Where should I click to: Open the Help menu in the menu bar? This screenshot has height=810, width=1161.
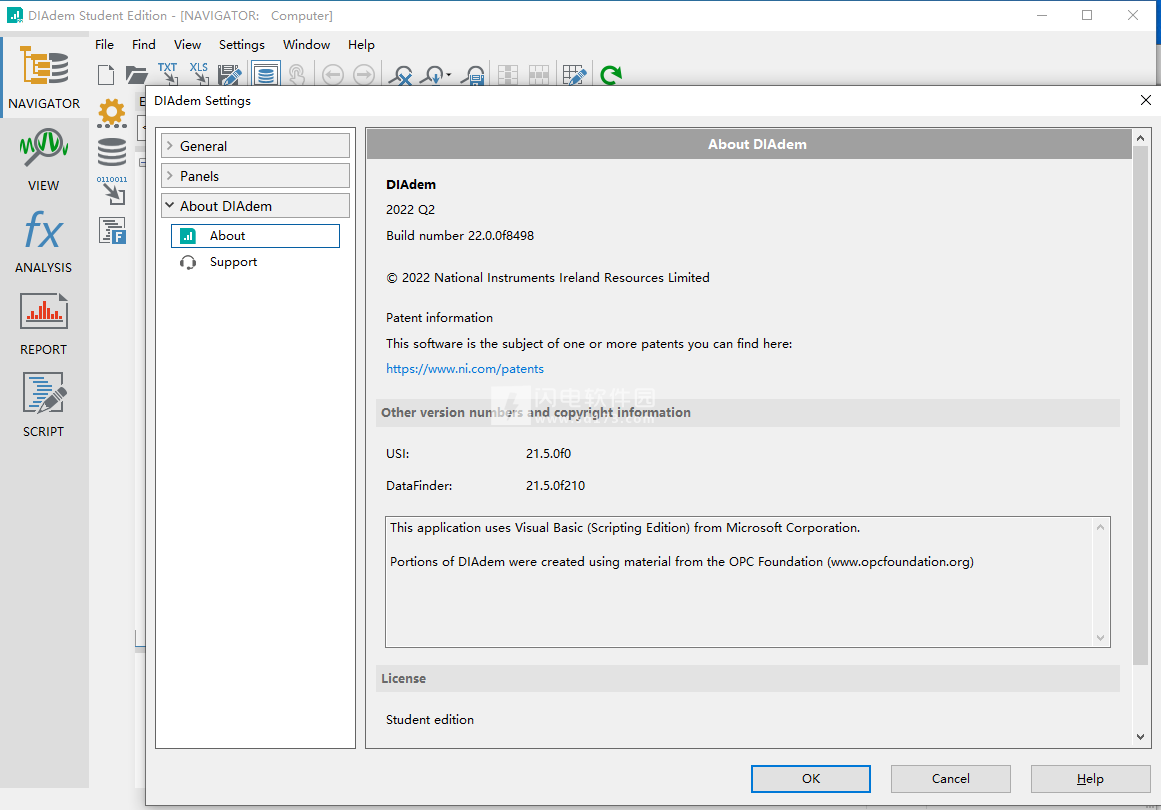pos(361,44)
